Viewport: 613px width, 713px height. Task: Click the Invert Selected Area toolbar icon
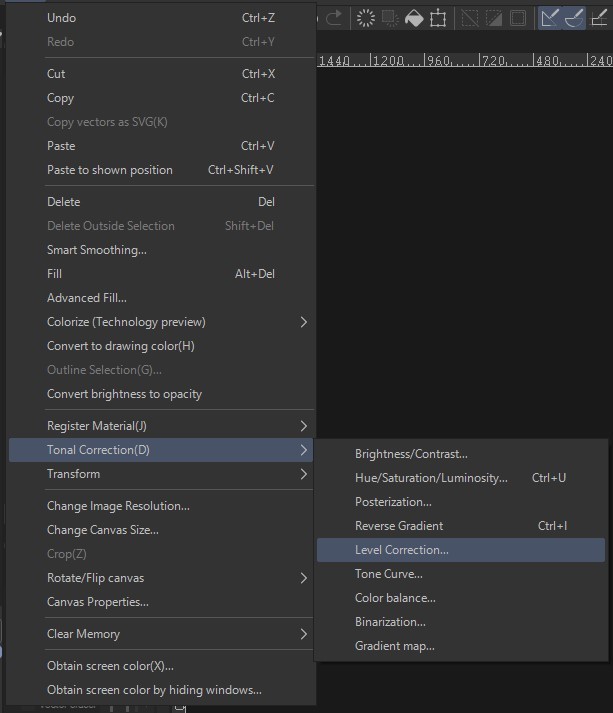(494, 19)
